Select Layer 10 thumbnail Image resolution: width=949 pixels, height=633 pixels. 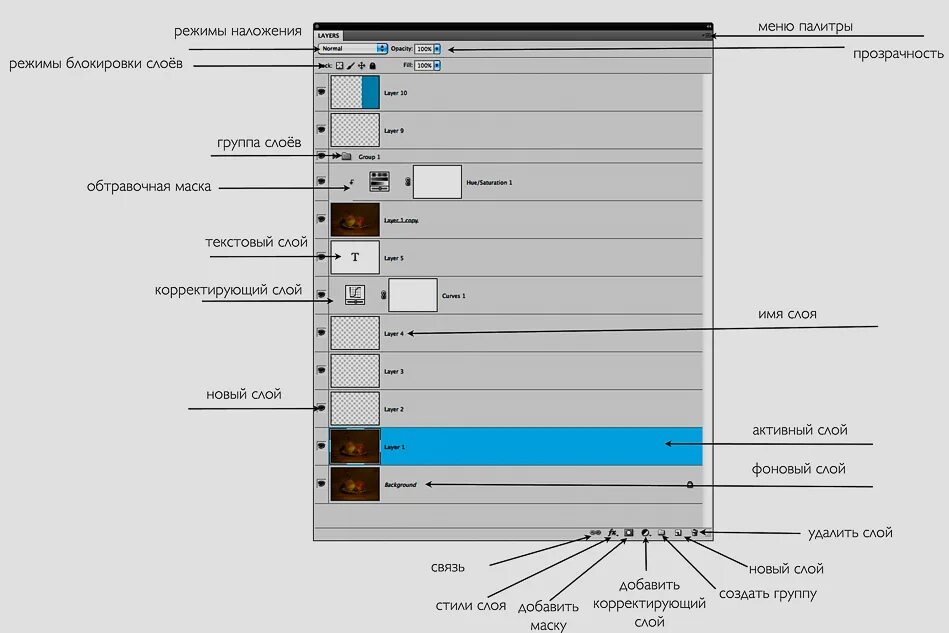[x=355, y=92]
